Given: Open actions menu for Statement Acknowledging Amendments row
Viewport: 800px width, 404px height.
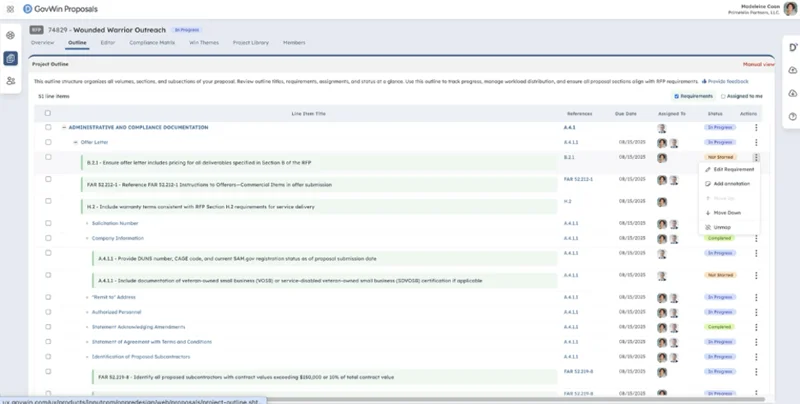Looking at the screenshot, I should click(756, 327).
